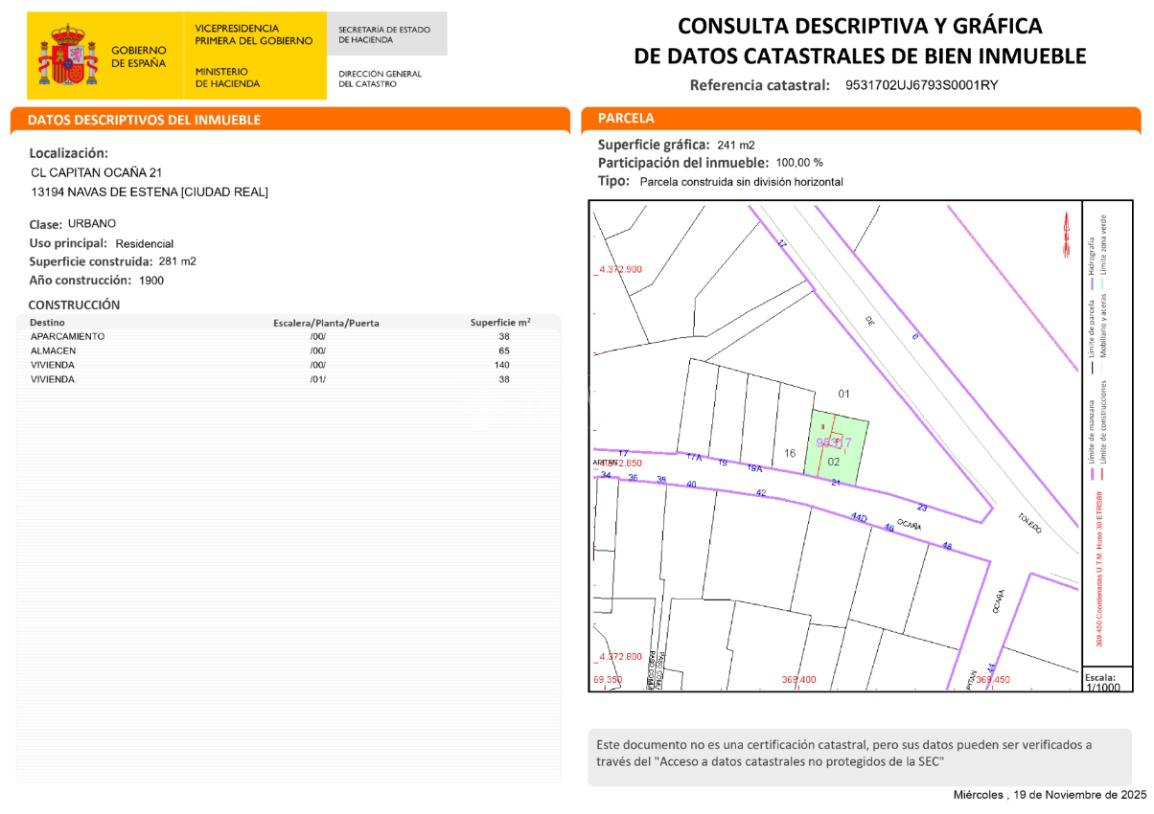This screenshot has width=1154, height=814.
Task: Click parcel number 16 on the map
Action: pos(789,453)
